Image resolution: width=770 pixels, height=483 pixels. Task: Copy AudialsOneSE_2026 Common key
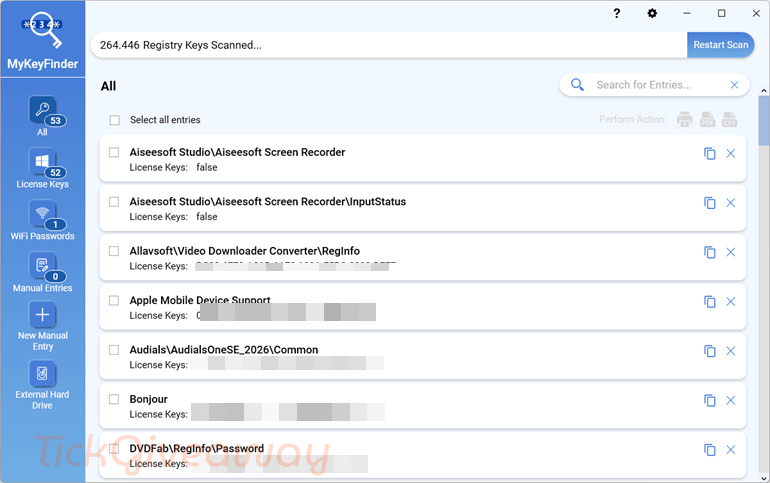point(710,351)
